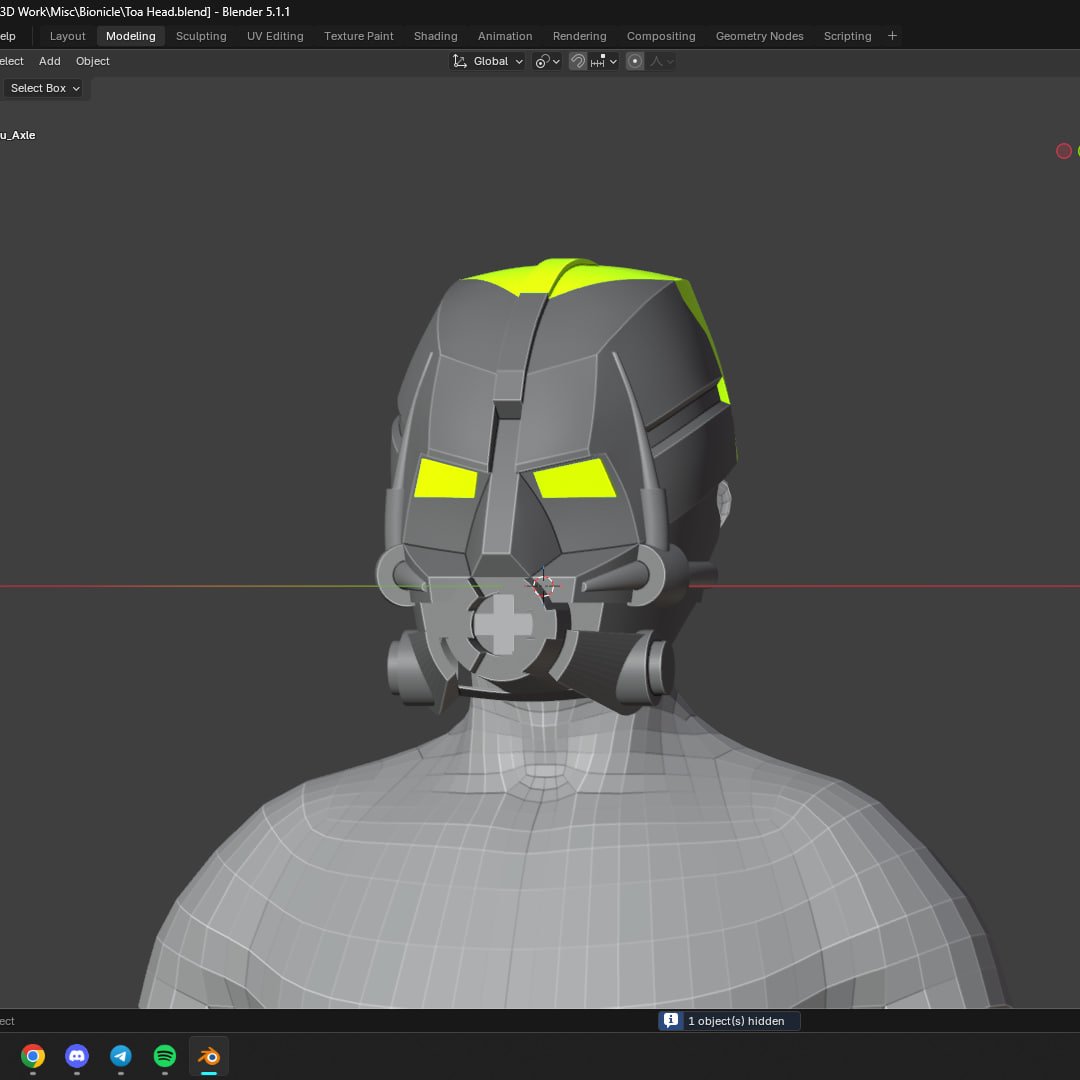
Task: Click the Blender icon in the taskbar
Action: [209, 1056]
